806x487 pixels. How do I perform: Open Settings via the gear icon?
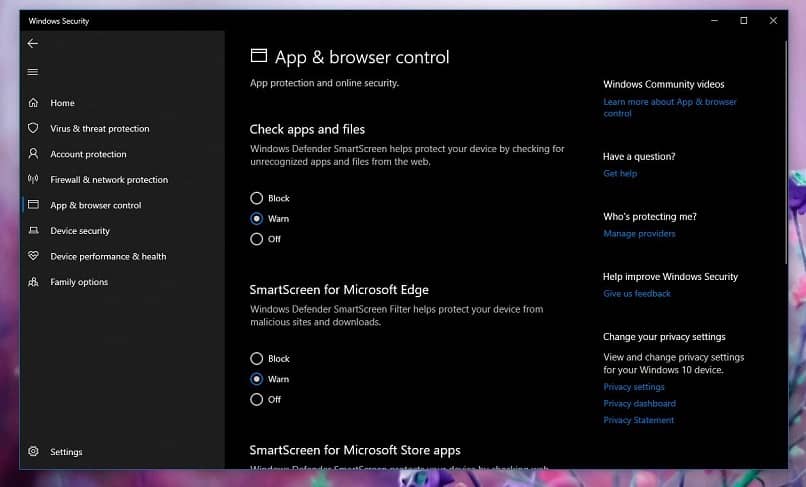pyautogui.click(x=33, y=452)
